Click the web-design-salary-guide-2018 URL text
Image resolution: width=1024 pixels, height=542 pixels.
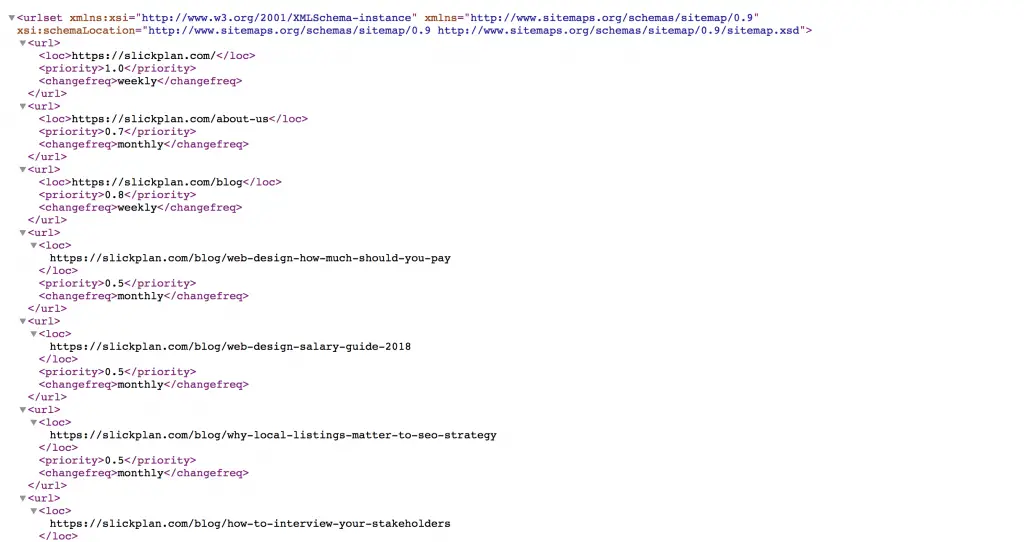(231, 347)
